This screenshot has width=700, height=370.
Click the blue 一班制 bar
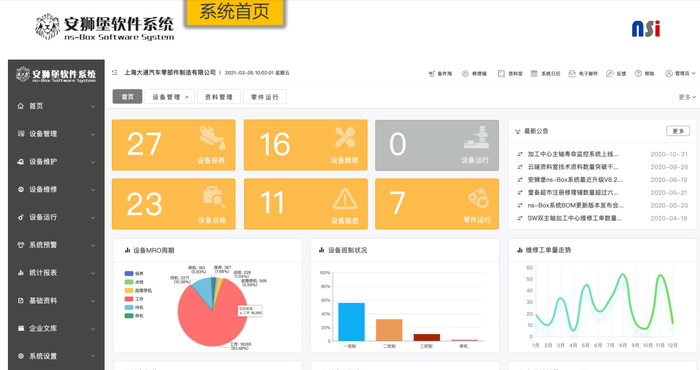351,322
